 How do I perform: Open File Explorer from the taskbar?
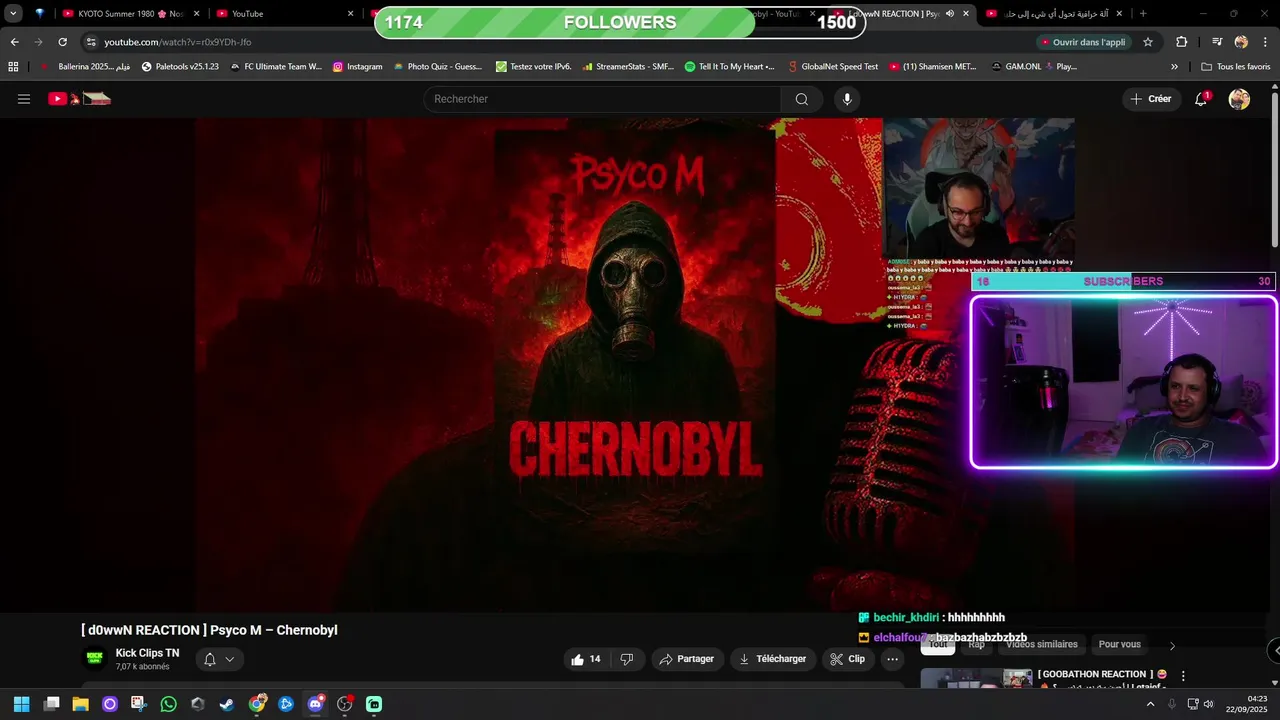[80, 704]
